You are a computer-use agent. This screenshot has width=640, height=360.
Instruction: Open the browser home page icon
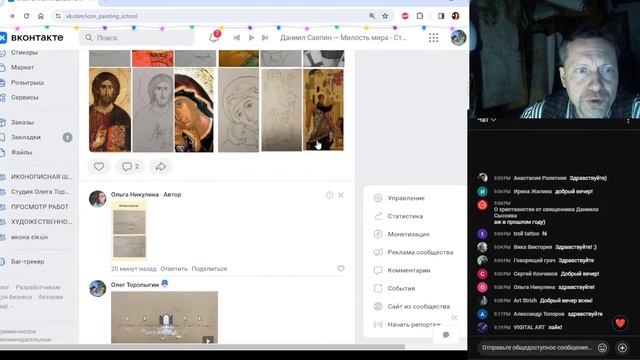click(40, 16)
